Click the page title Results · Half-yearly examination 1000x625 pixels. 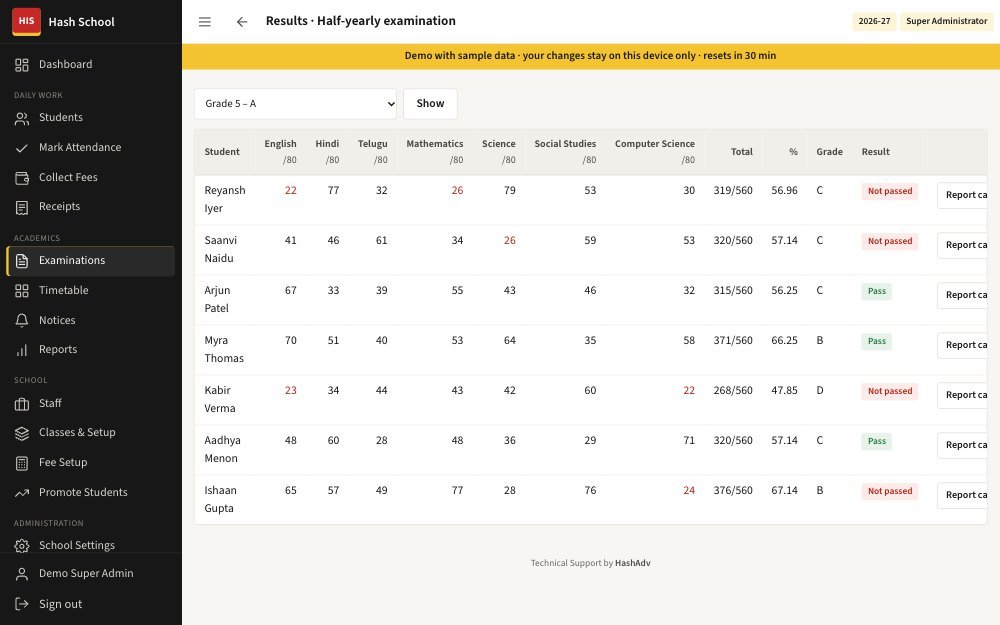click(361, 21)
